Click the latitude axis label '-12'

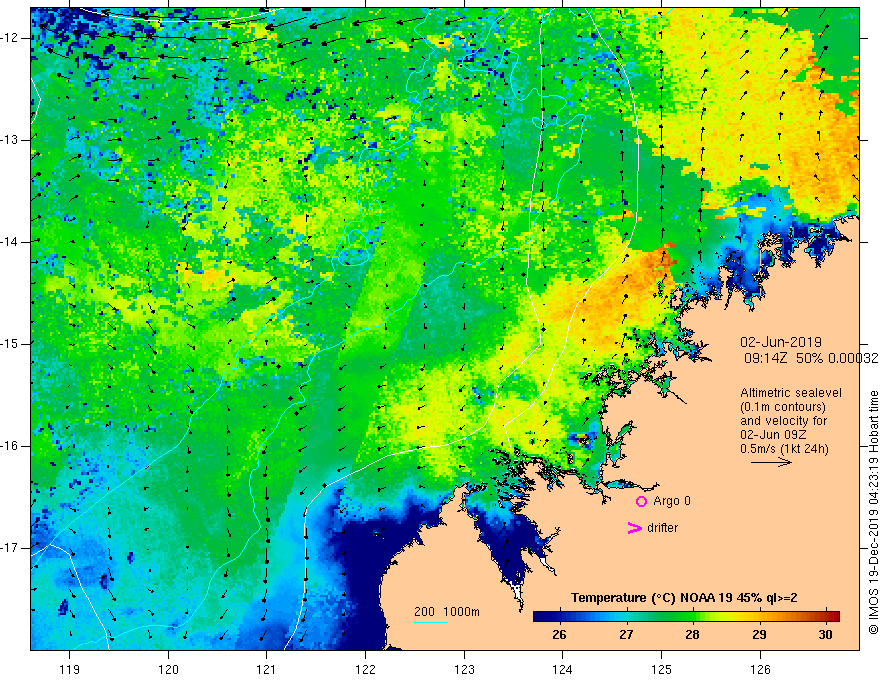point(10,38)
